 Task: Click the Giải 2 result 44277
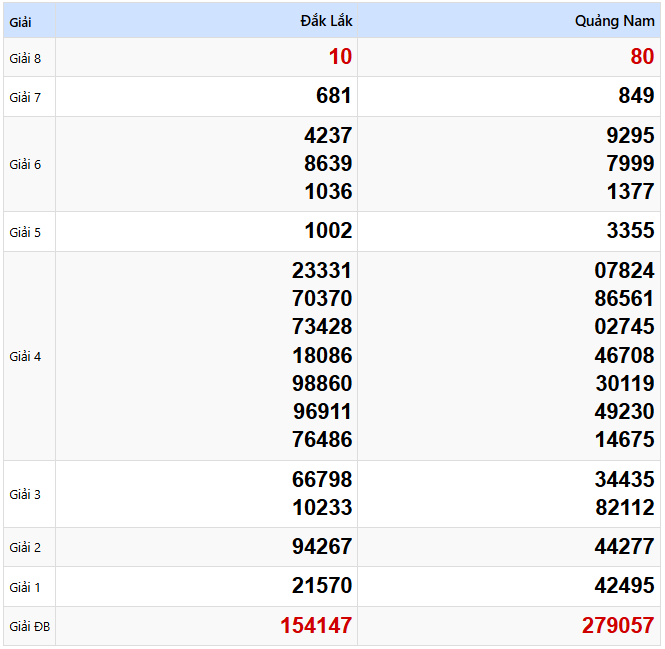click(624, 547)
